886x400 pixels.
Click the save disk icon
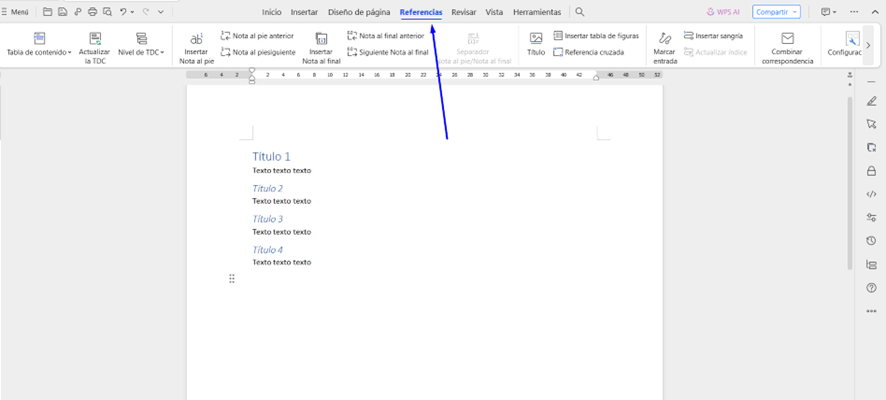63,12
